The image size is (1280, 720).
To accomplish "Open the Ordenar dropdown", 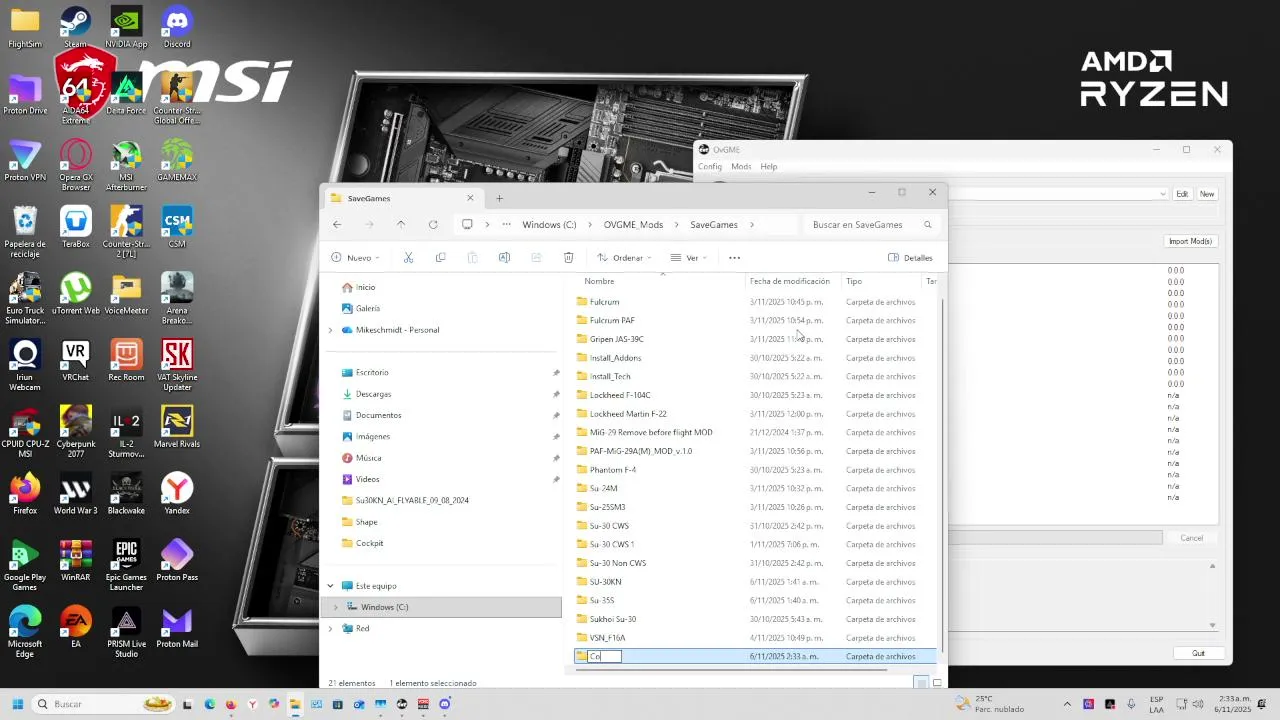I will pyautogui.click(x=625, y=257).
